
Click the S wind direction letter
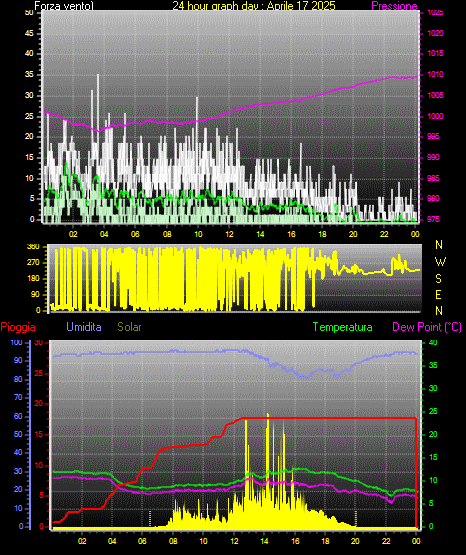(x=438, y=279)
